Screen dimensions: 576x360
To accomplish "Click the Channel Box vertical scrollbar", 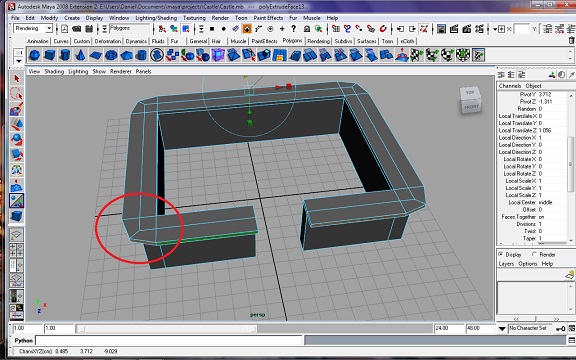I will [571, 165].
